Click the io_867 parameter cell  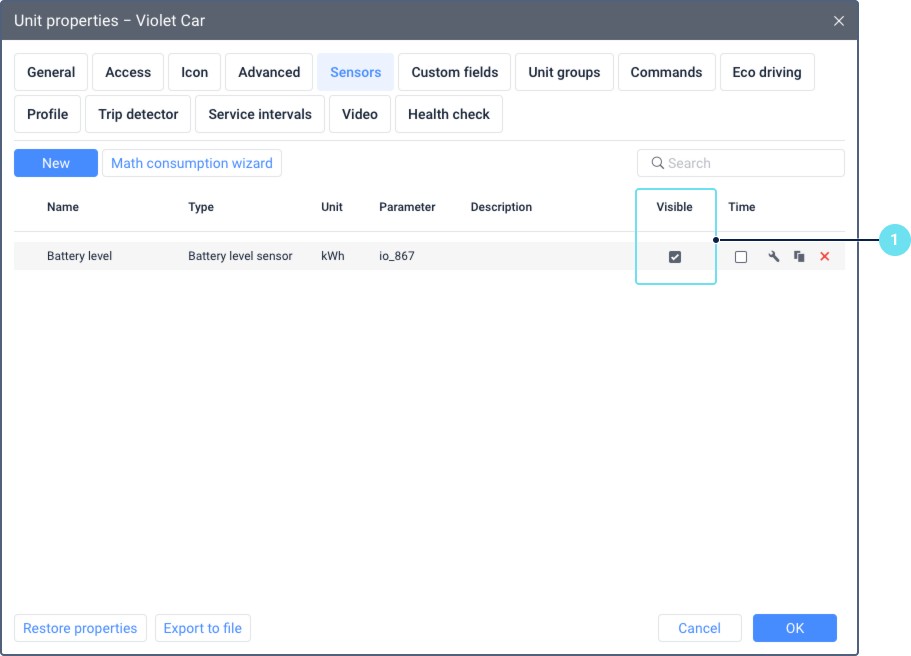click(x=397, y=256)
